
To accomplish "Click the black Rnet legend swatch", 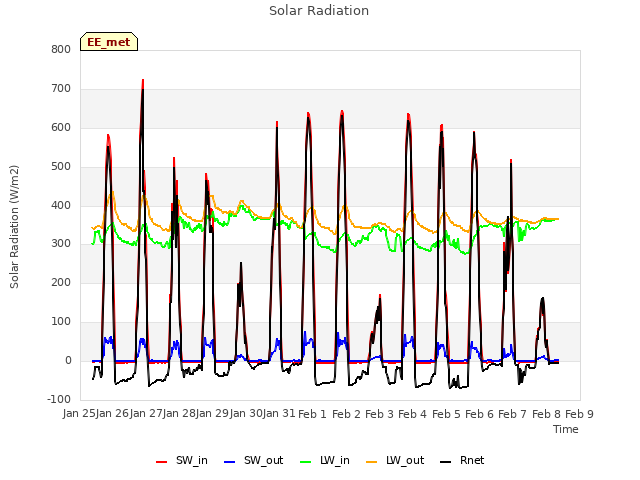I will (446, 462).
